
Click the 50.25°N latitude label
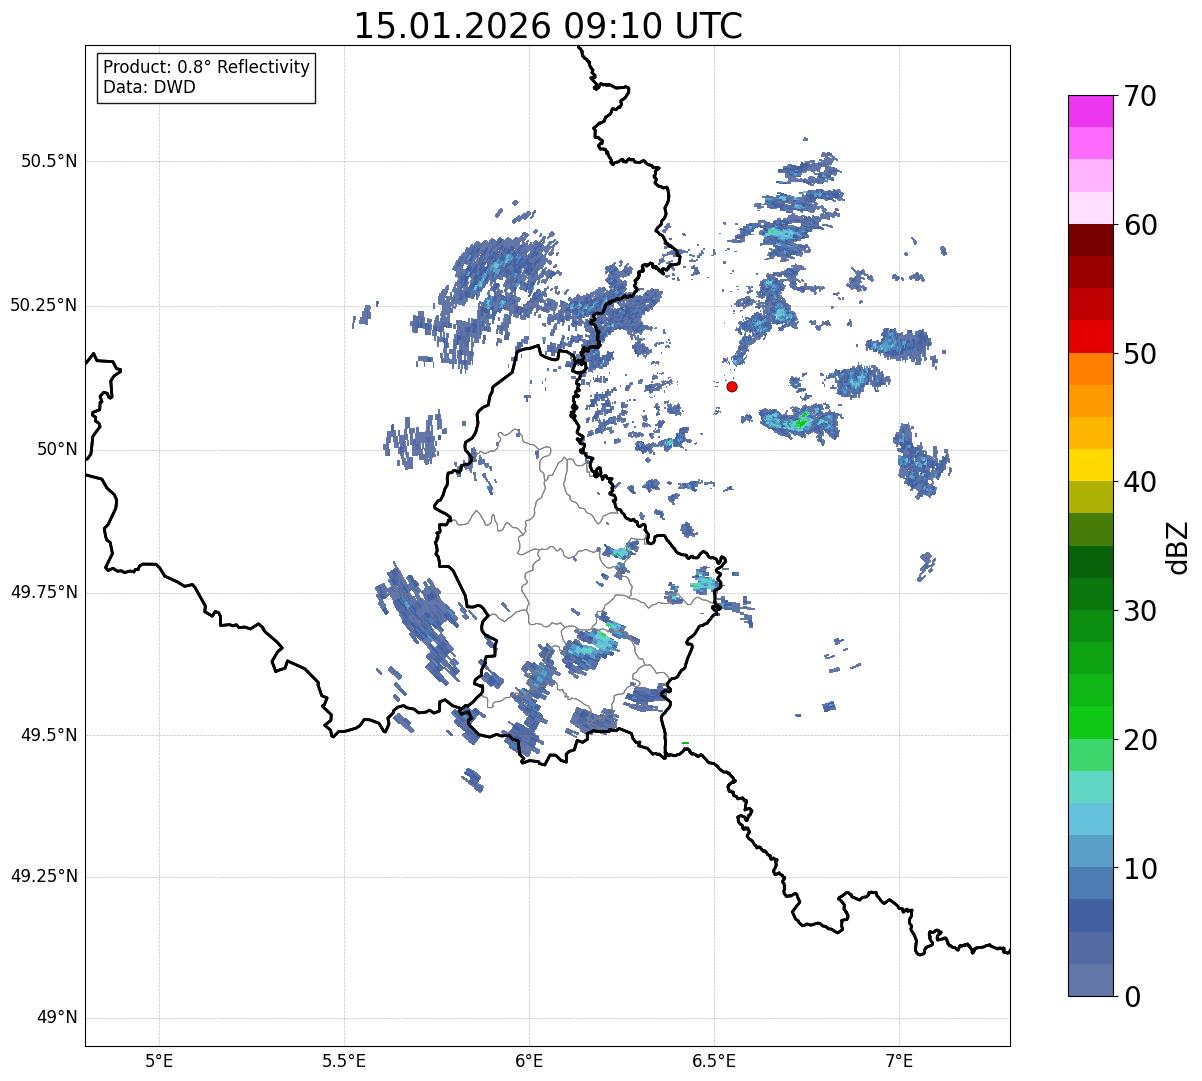[43, 305]
